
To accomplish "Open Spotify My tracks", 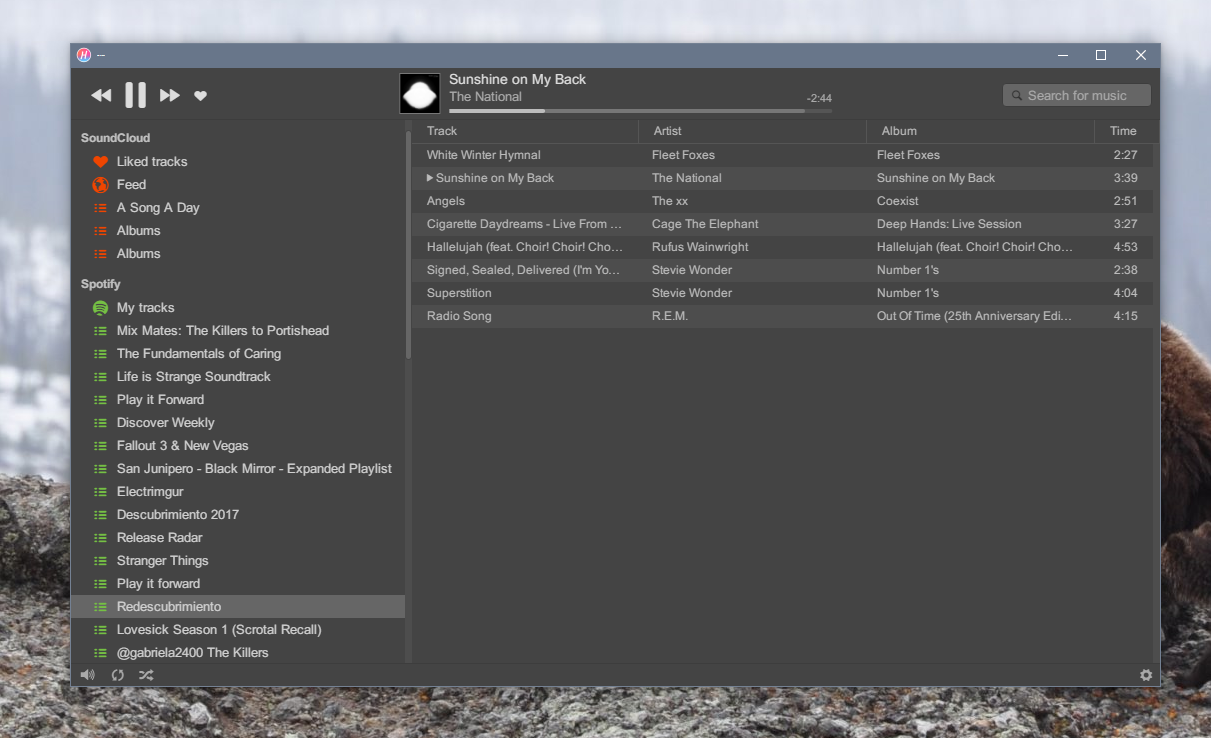I will tap(144, 307).
